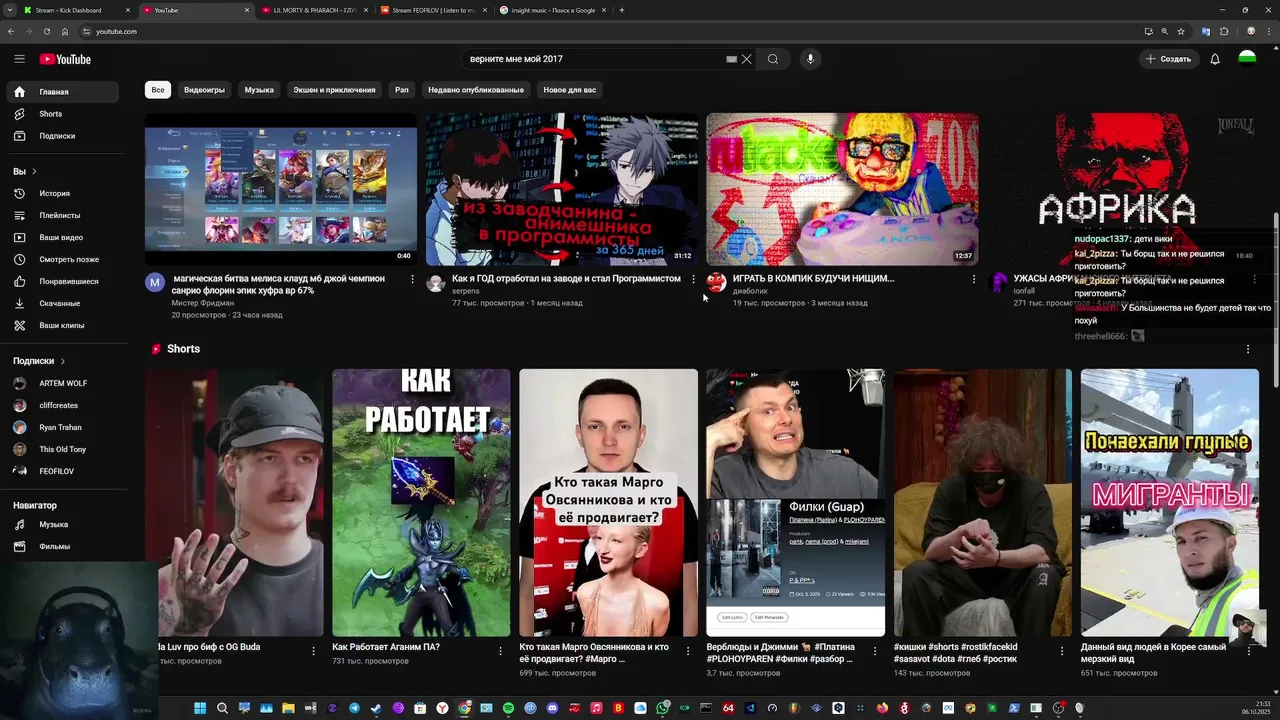The height and width of the screenshot is (720, 1280).
Task: Open options for Верблюды и Джимми short
Action: 874,651
